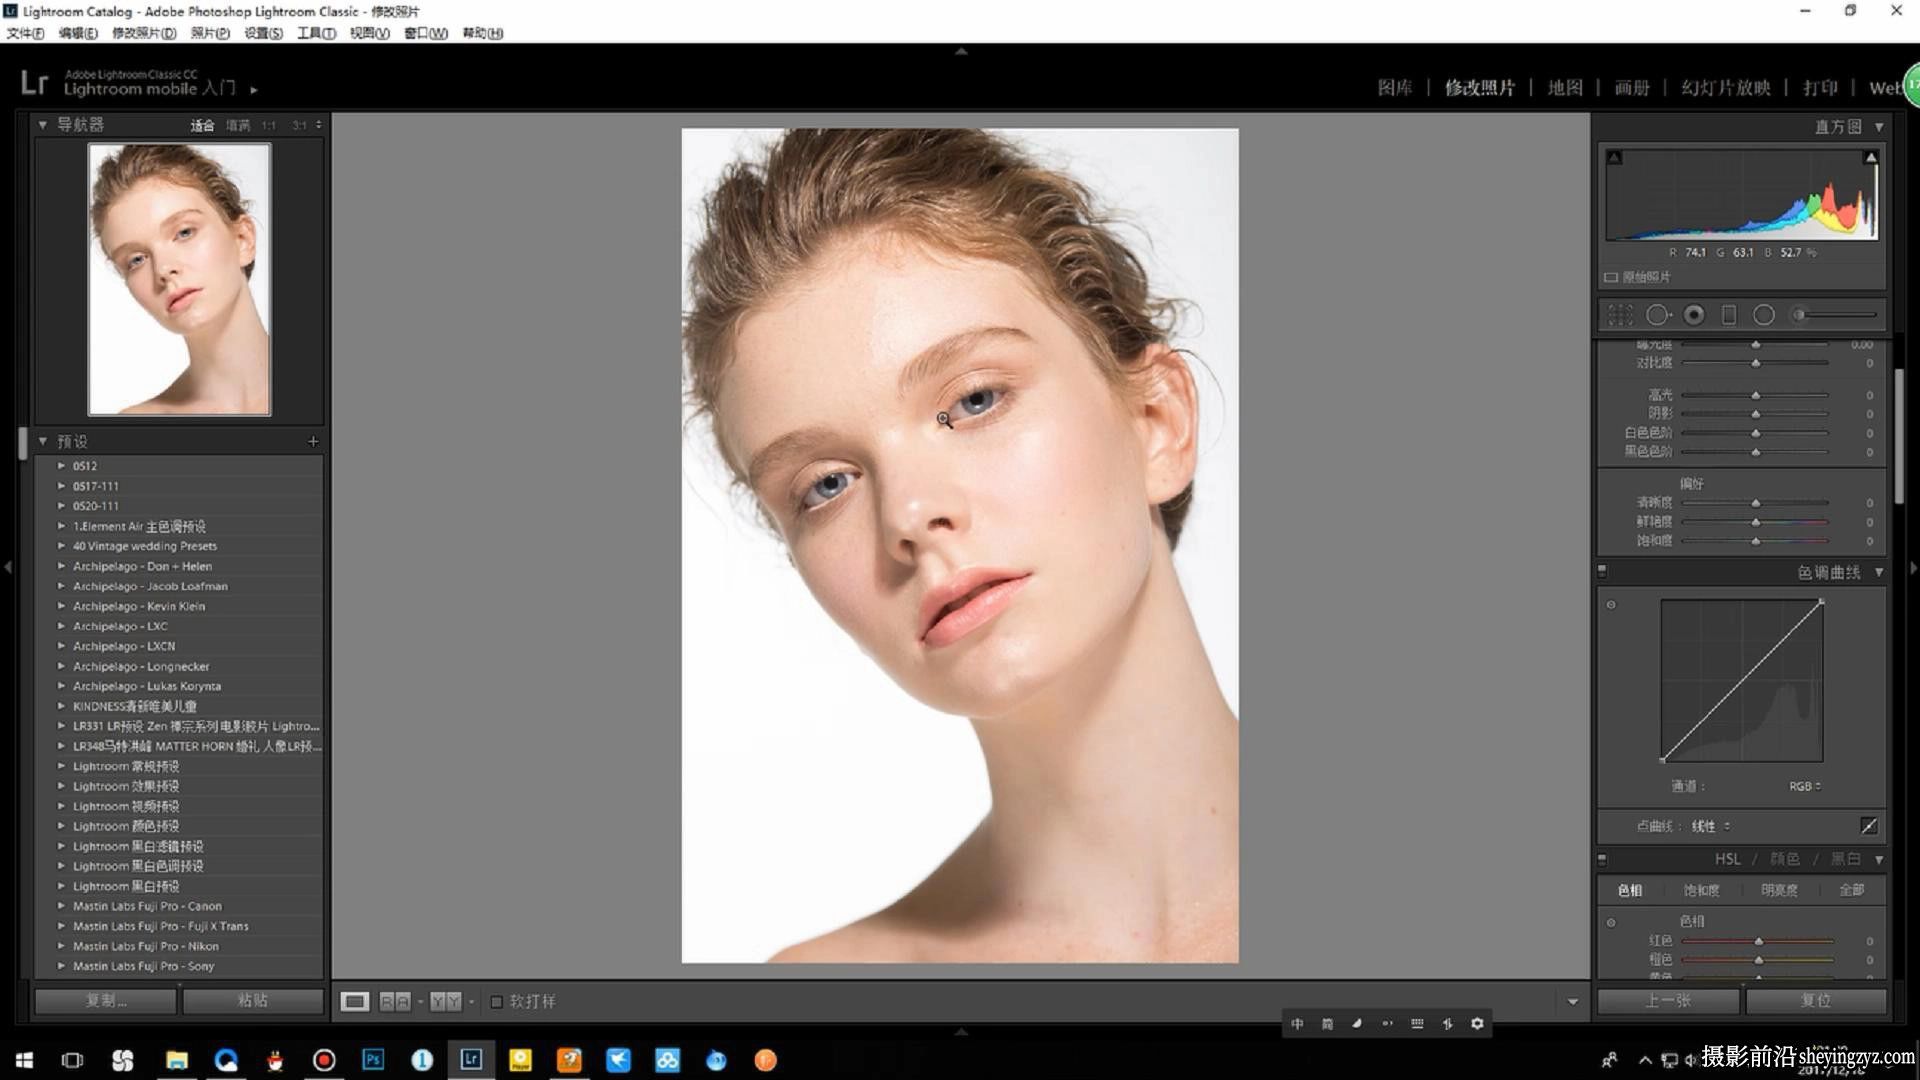This screenshot has height=1080, width=1920.
Task: Select the Graduated Filter tool
Action: (1729, 315)
